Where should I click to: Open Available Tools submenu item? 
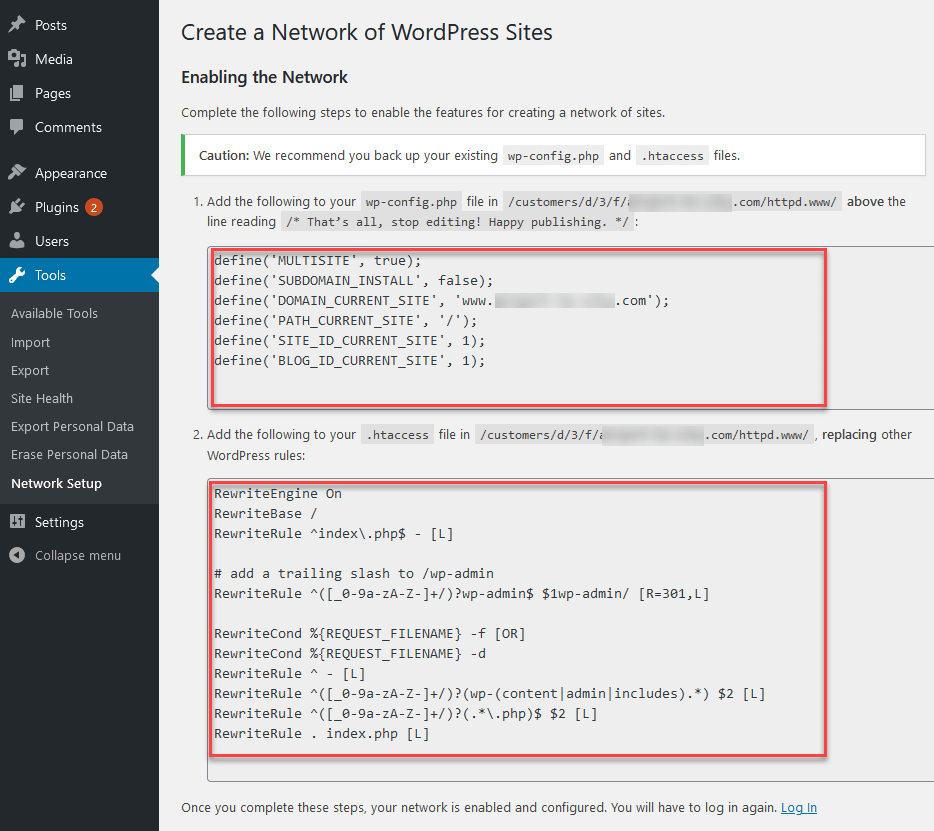54,313
